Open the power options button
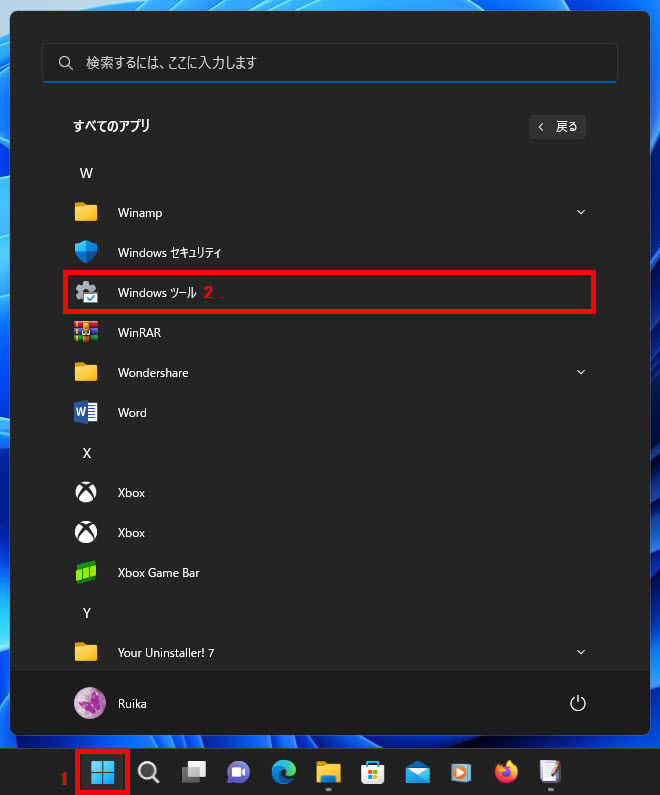 (577, 703)
